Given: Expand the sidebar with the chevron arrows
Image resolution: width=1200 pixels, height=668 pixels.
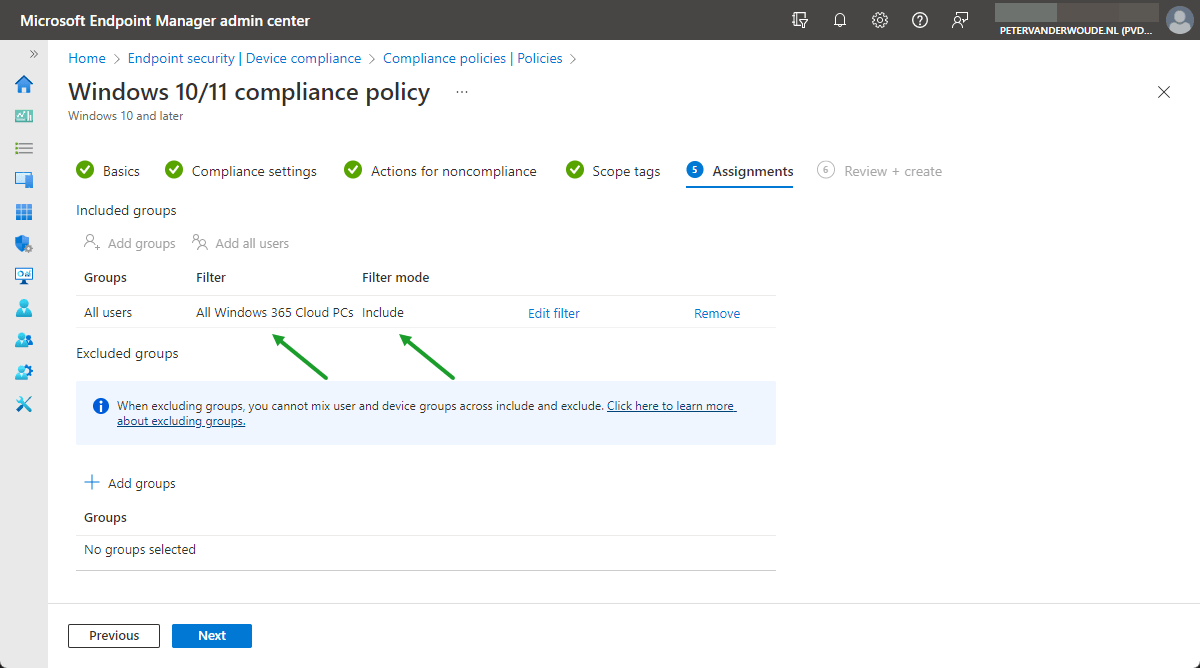Looking at the screenshot, I should point(33,55).
